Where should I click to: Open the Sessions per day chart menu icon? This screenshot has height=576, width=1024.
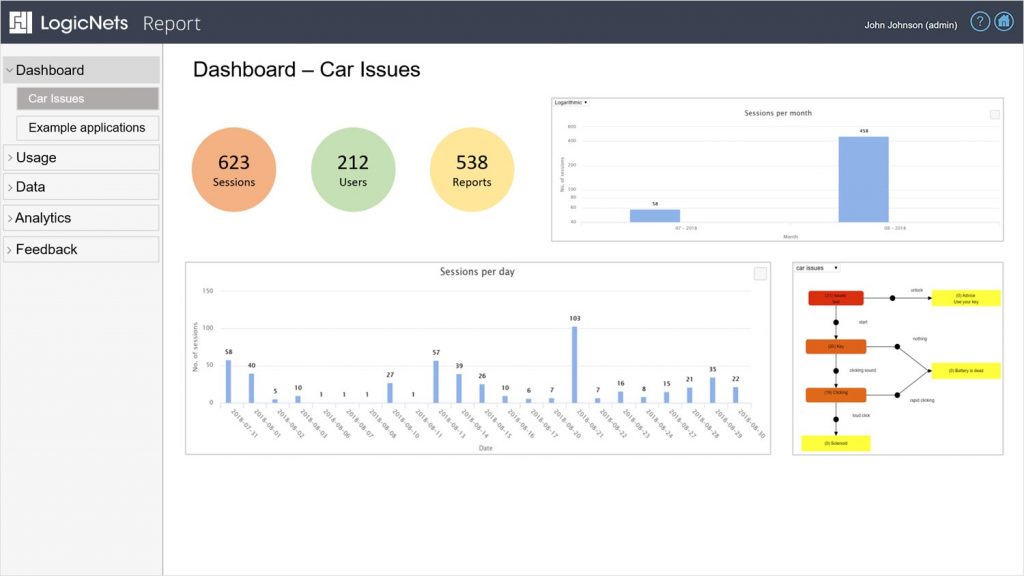tap(760, 273)
